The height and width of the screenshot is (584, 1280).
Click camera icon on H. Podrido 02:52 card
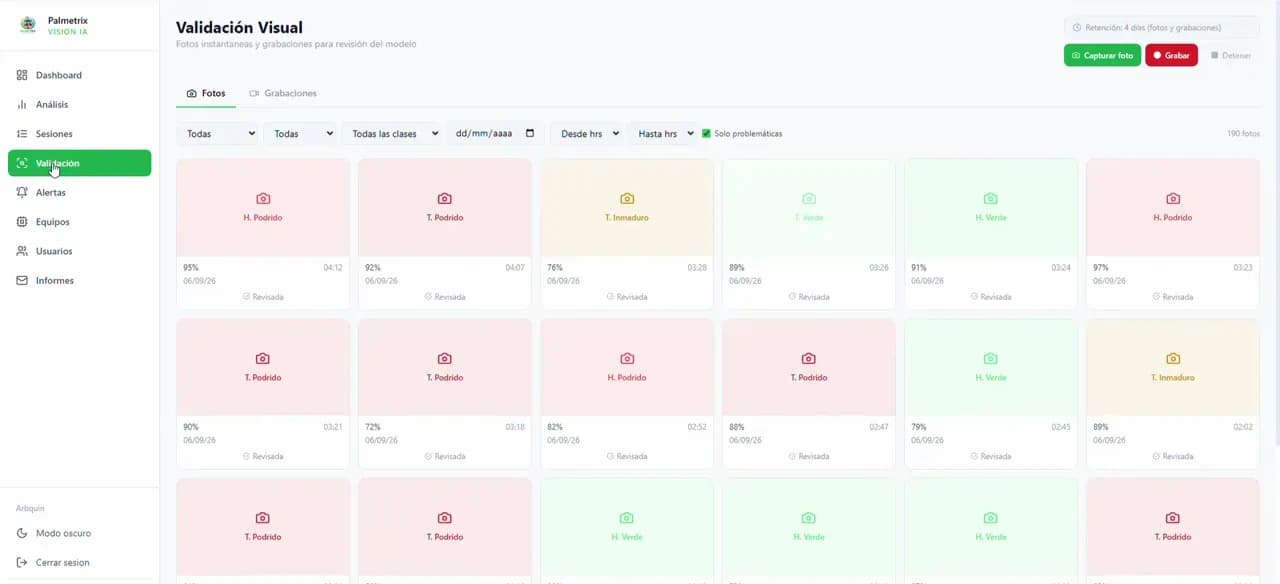tap(627, 358)
